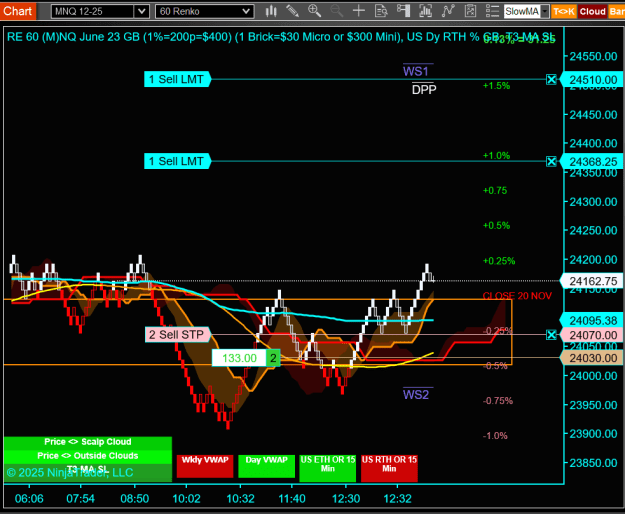This screenshot has height=514, width=625.
Task: Toggle the Bar toolbar button
Action: [617, 12]
